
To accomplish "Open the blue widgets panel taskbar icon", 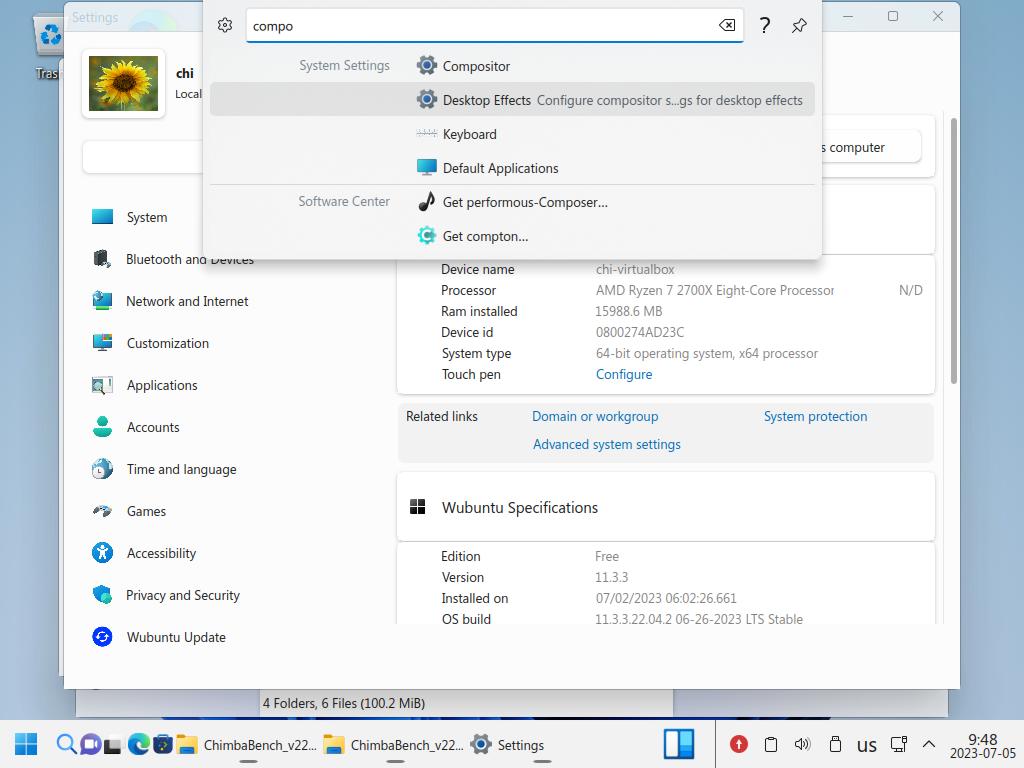I will [x=679, y=744].
